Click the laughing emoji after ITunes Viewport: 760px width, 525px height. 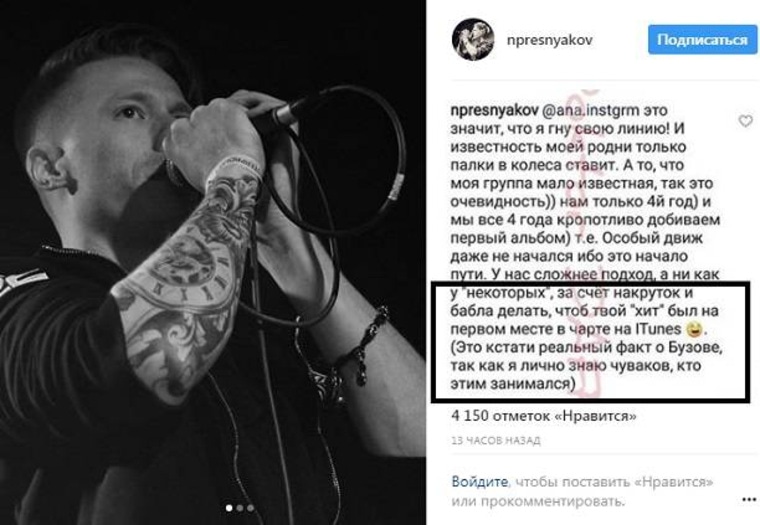click(694, 330)
